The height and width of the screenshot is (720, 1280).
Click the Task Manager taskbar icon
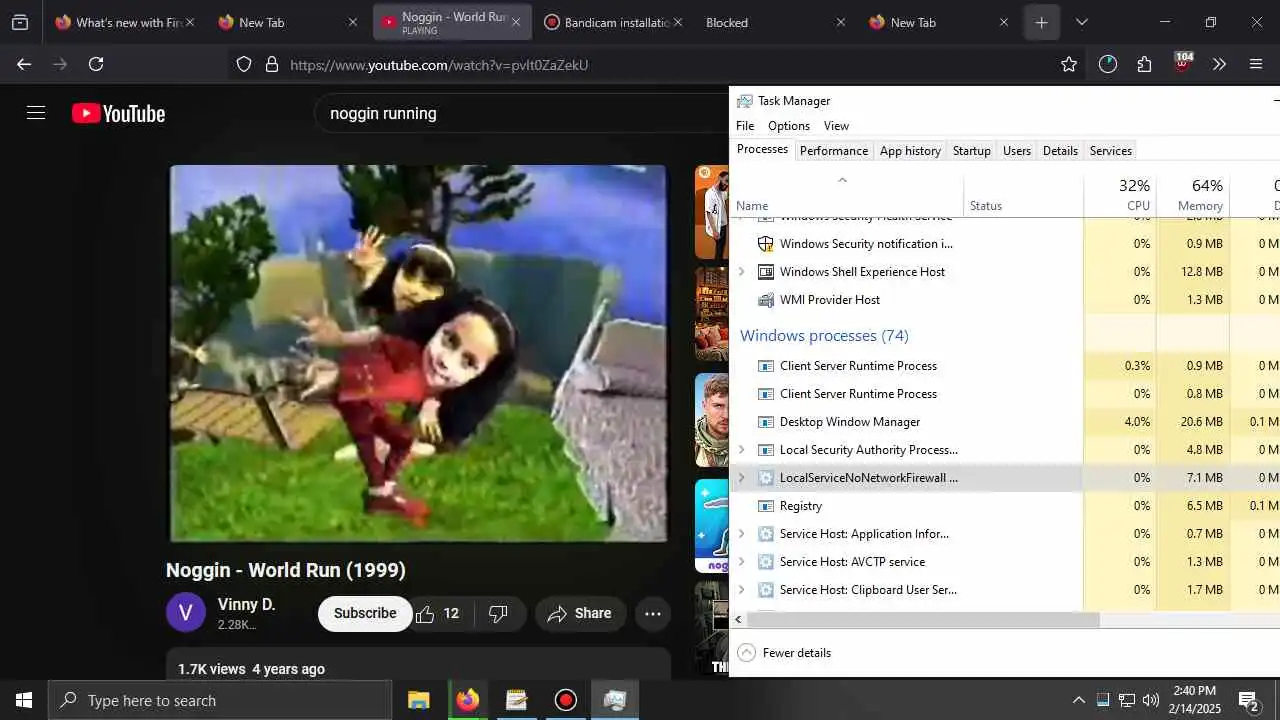point(615,700)
